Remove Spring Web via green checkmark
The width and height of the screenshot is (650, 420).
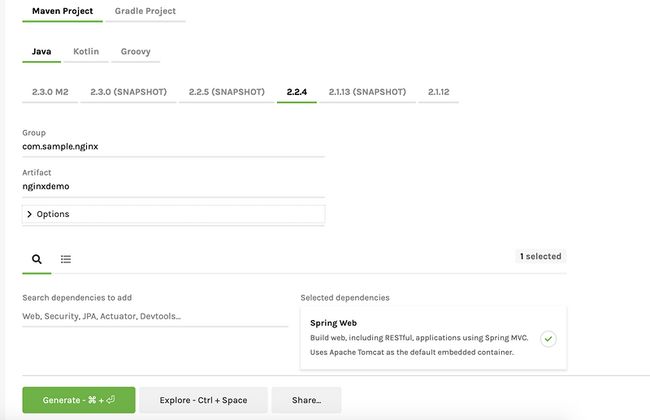pyautogui.click(x=548, y=339)
